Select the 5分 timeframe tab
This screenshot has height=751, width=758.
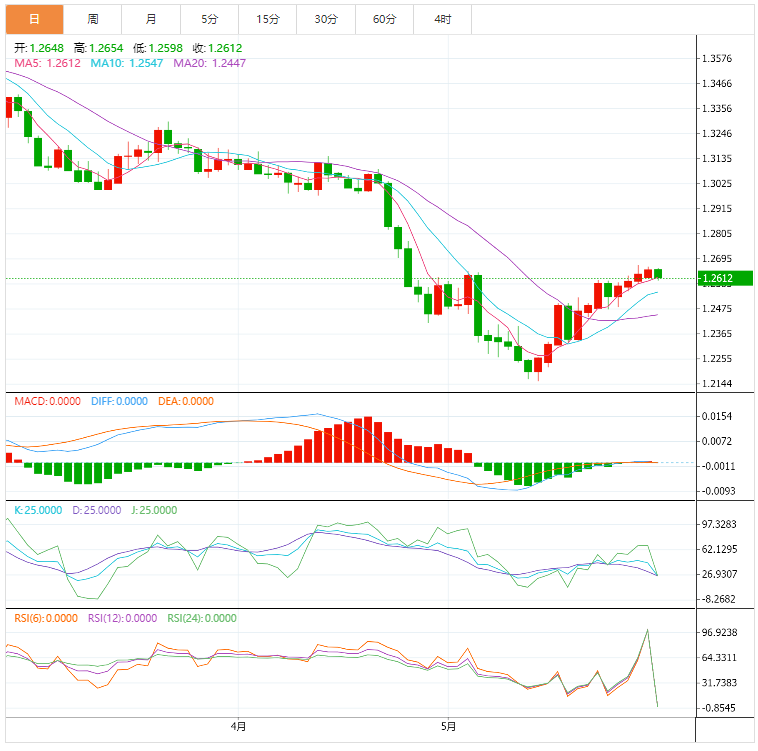(209, 19)
